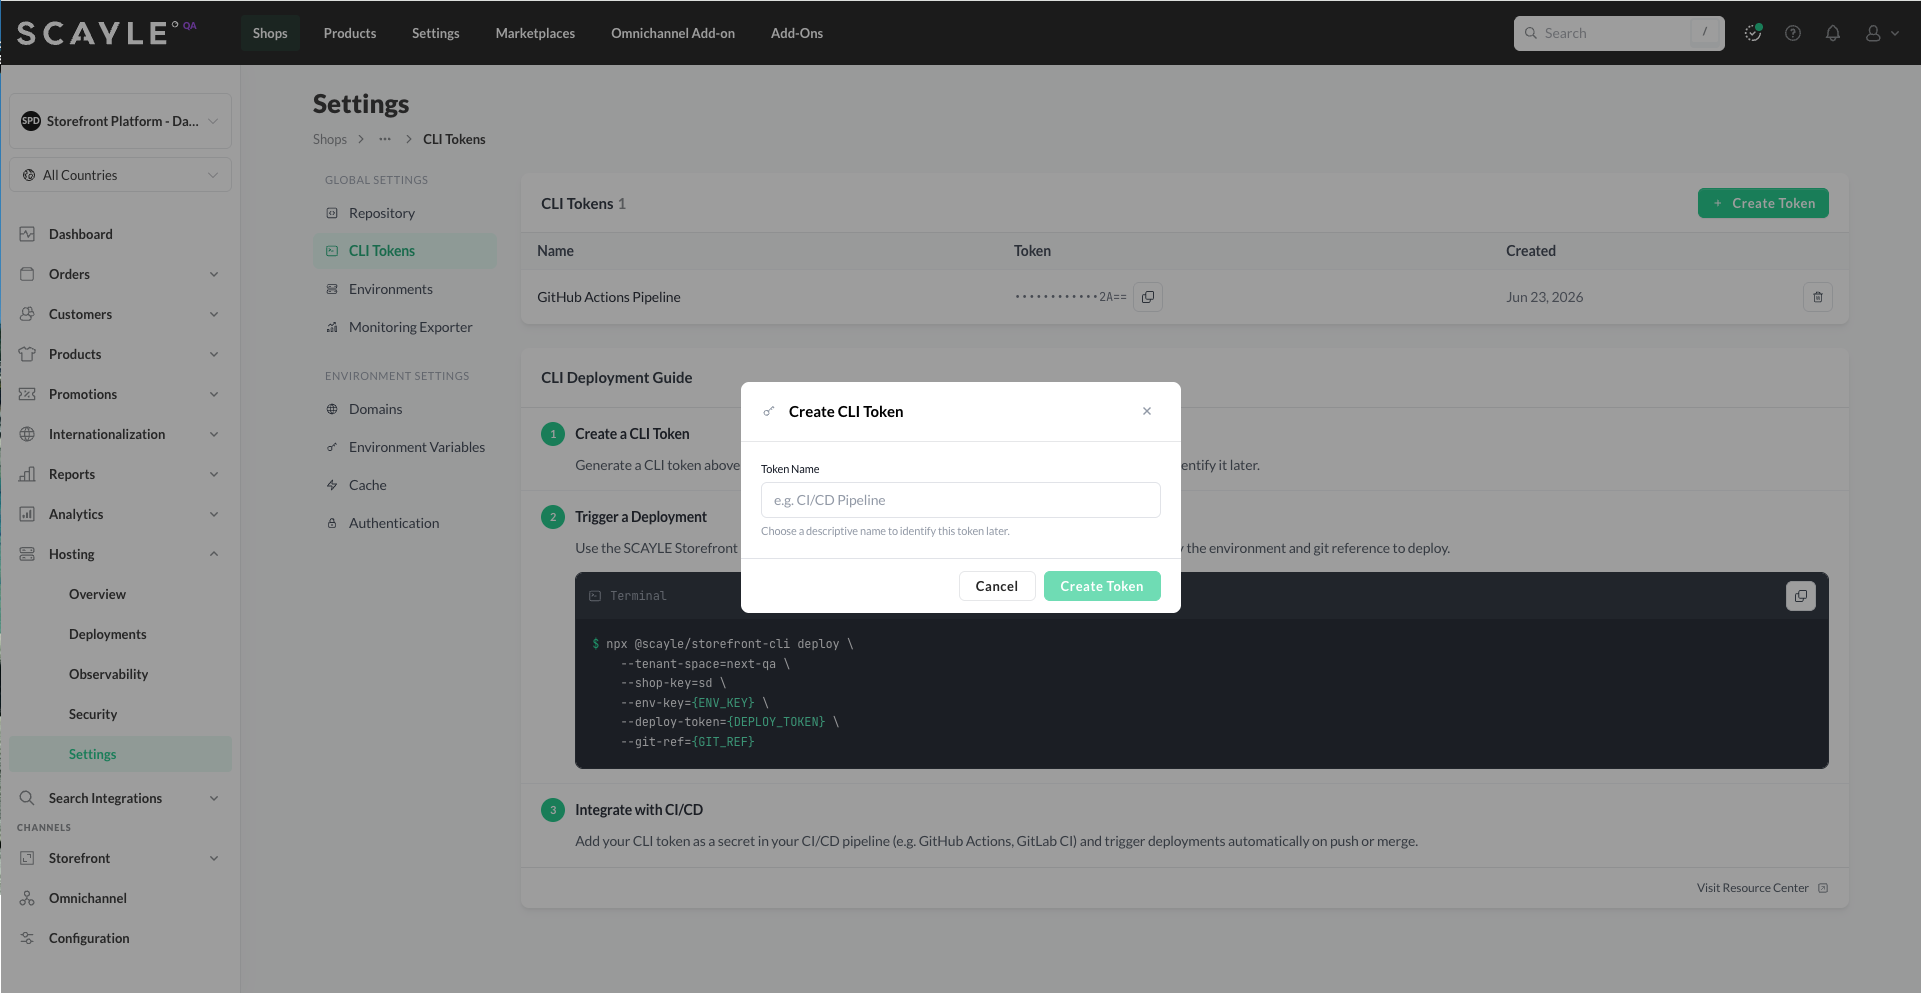Click the Analytics icon in sidebar
1921x993 pixels.
click(27, 514)
